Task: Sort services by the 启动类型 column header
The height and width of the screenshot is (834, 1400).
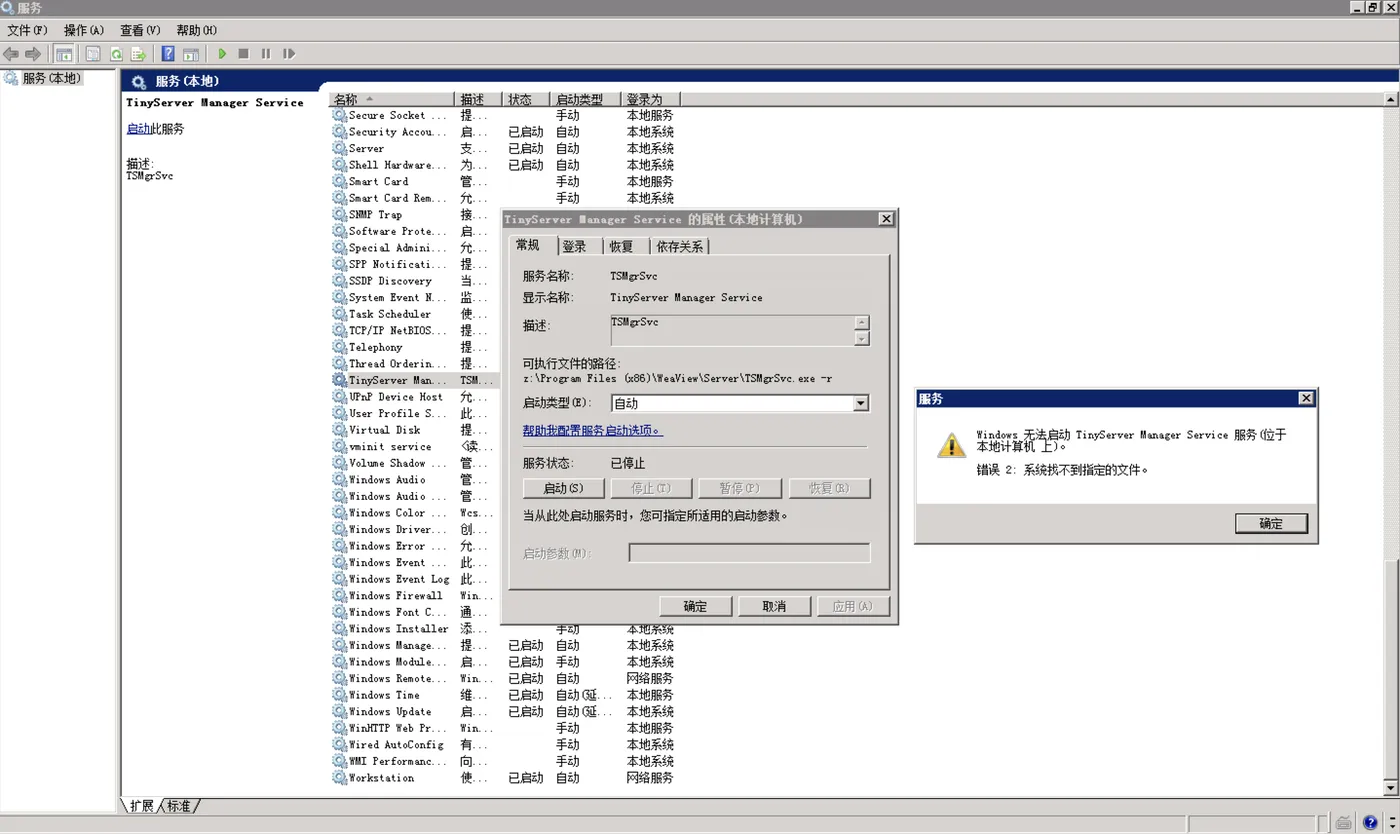Action: pyautogui.click(x=586, y=99)
